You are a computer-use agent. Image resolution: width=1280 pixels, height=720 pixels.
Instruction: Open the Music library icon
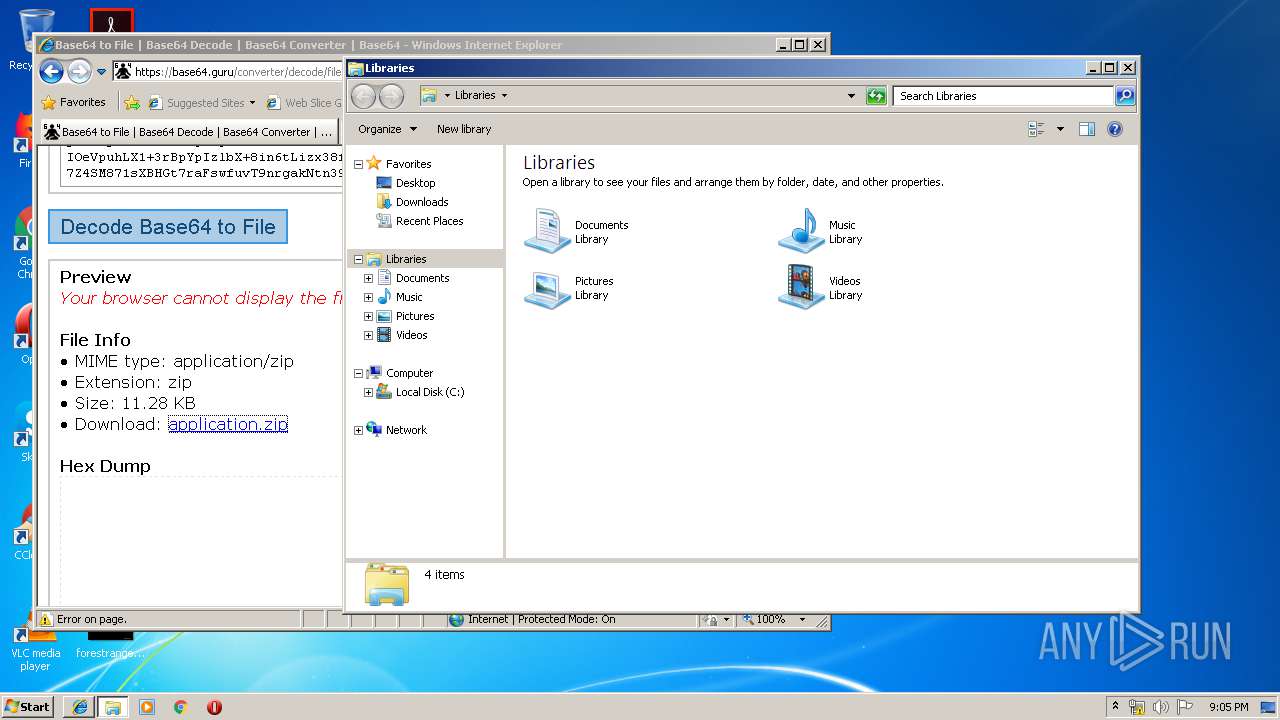pos(801,232)
